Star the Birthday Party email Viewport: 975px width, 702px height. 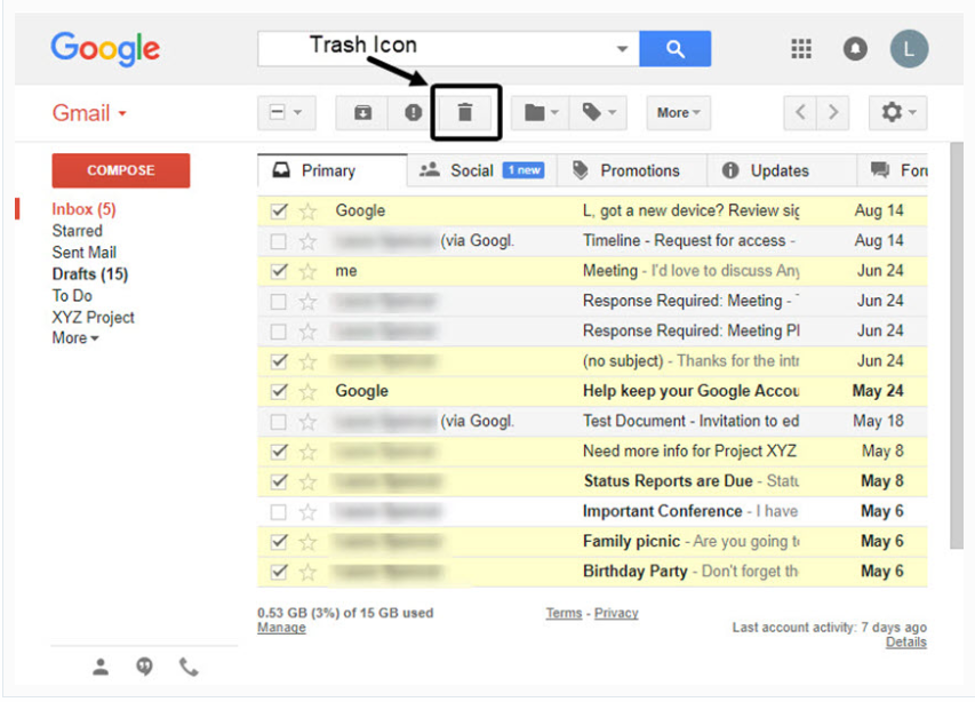tap(308, 572)
